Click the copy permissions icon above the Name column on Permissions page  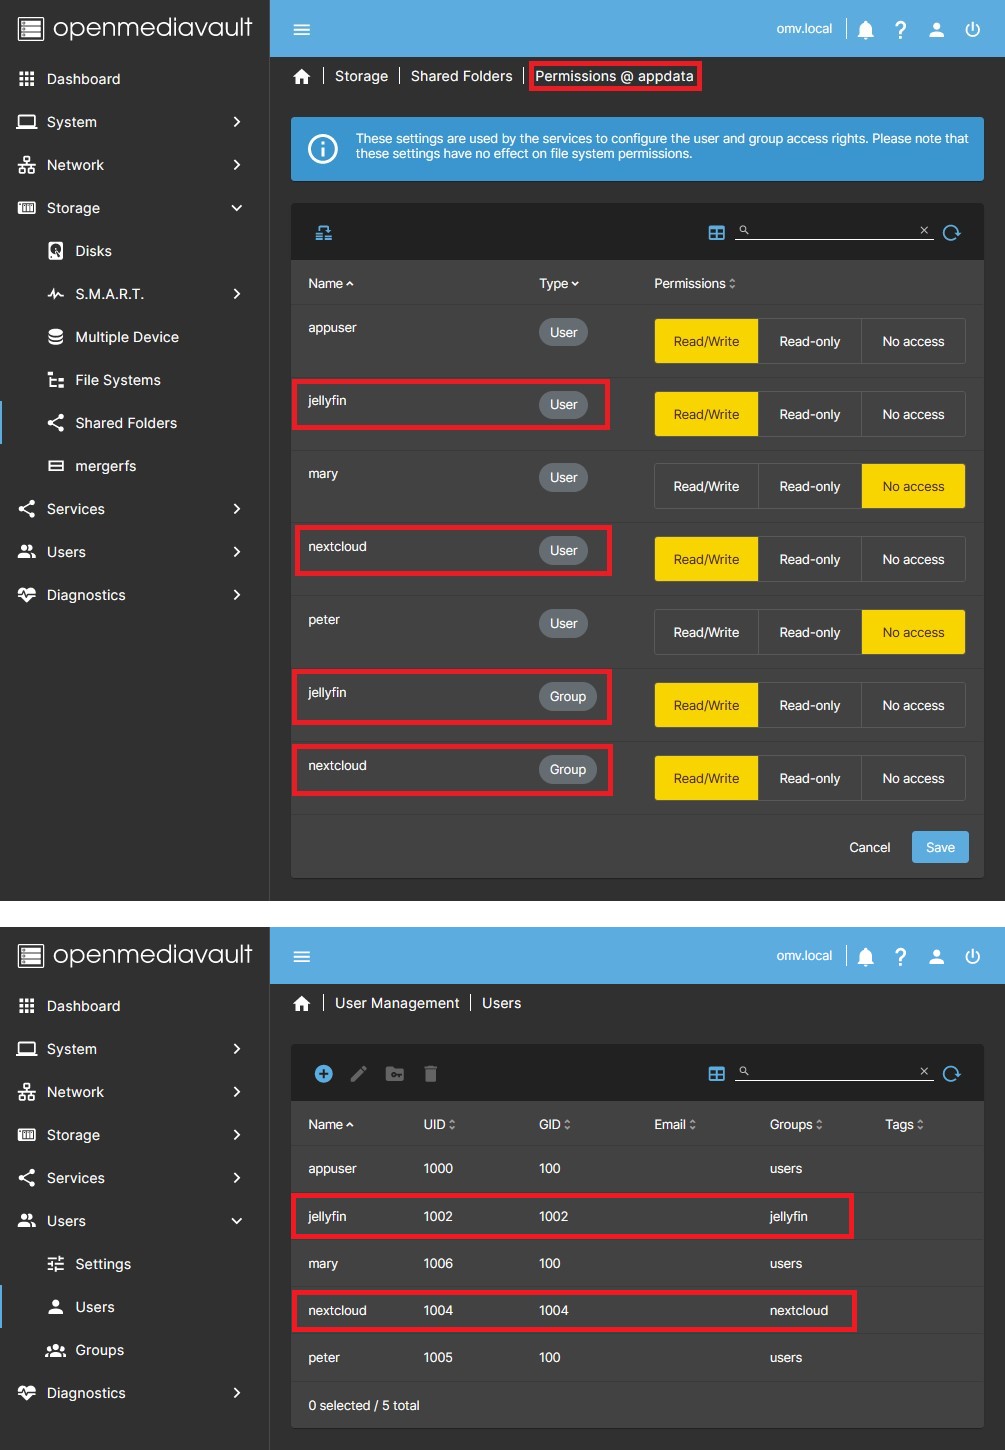323,233
